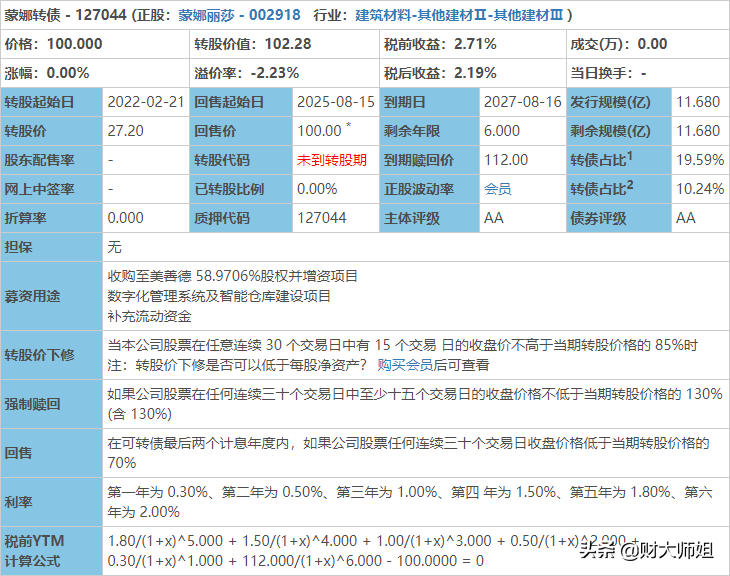Select the 涨幅: 0.00% cell

[x=95, y=73]
